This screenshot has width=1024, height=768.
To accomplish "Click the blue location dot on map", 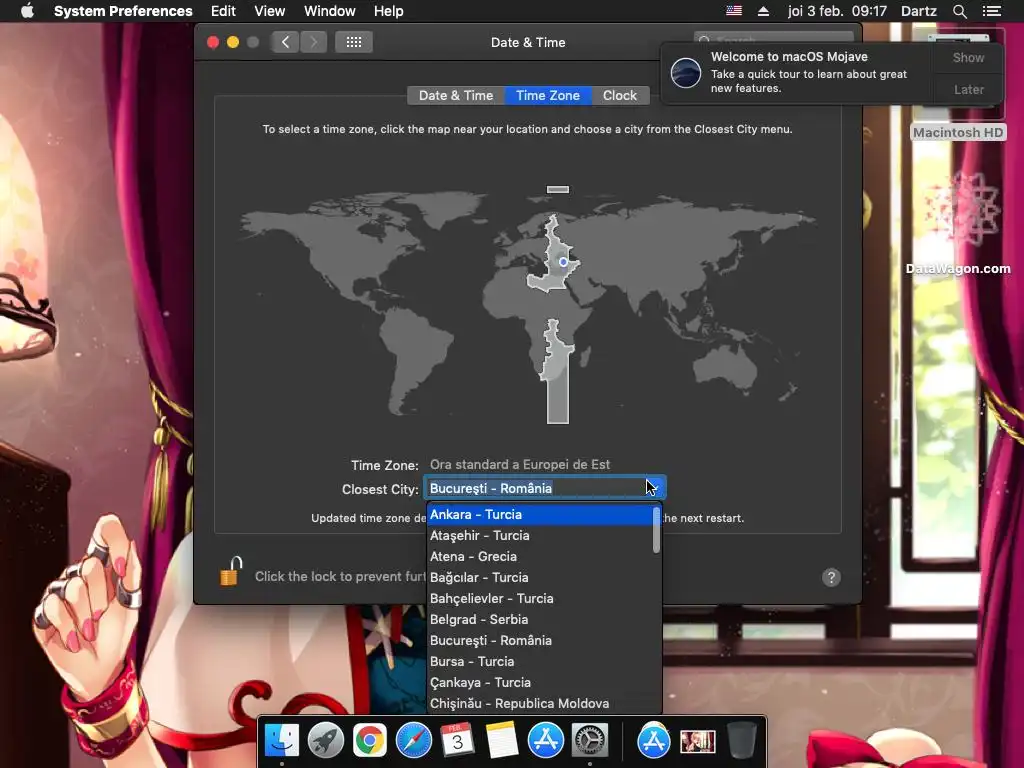I will click(564, 262).
